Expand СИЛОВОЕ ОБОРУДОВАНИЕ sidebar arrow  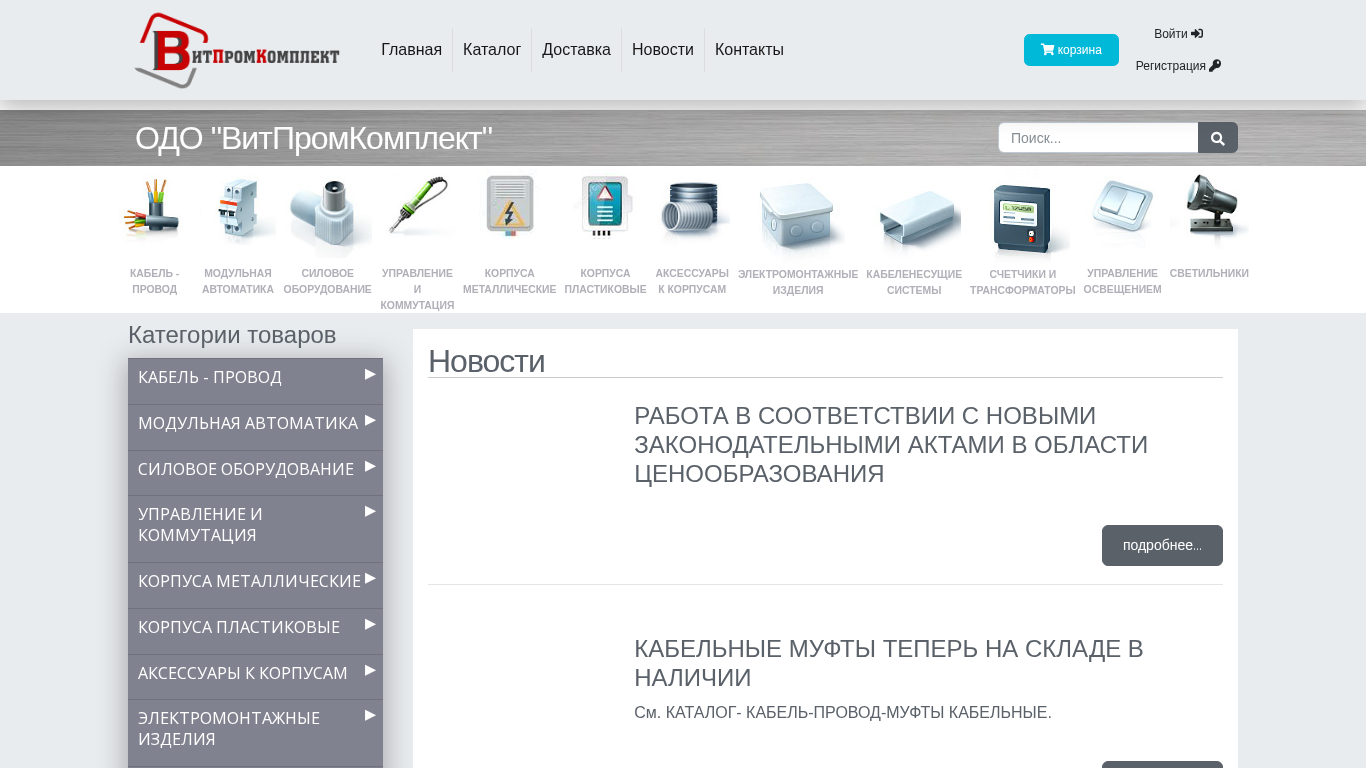click(x=370, y=466)
